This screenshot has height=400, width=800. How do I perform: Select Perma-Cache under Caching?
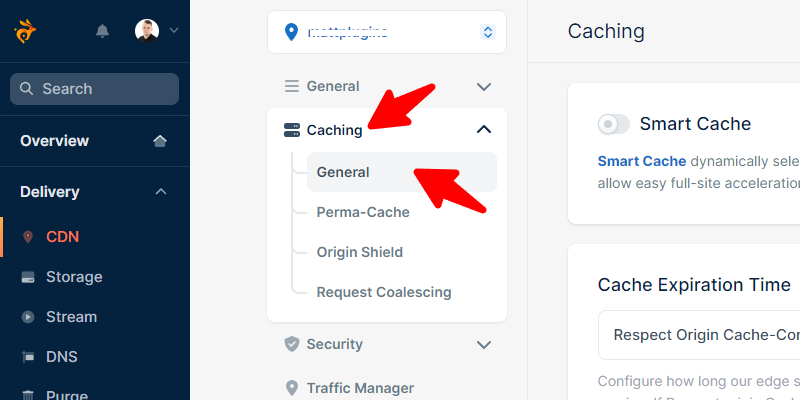(x=363, y=212)
